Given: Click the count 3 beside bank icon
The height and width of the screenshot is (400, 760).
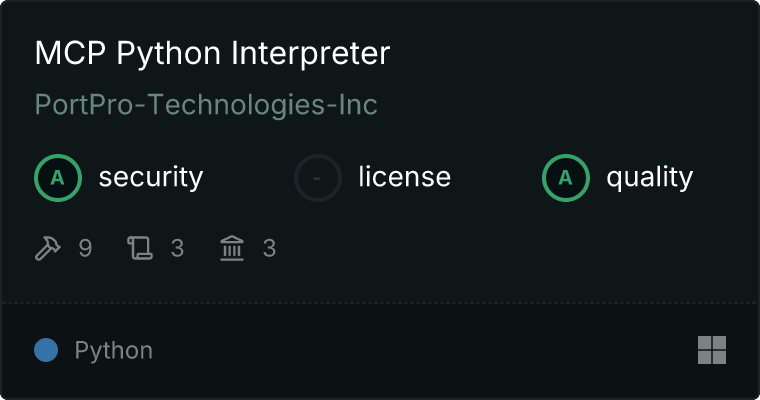Looking at the screenshot, I should 269,248.
